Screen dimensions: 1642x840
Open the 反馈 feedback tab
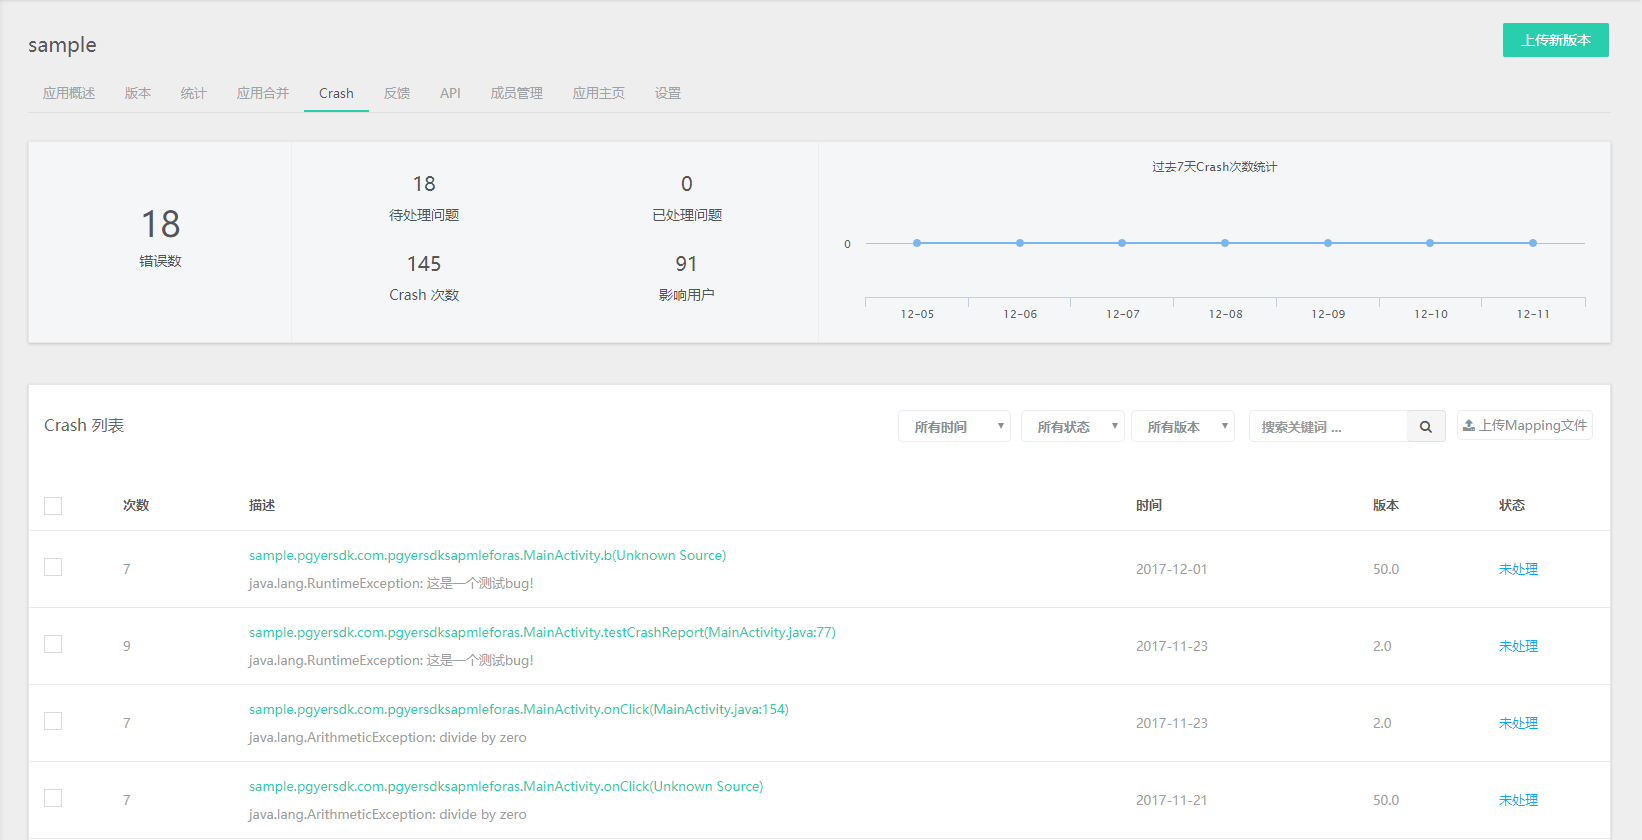coord(397,93)
